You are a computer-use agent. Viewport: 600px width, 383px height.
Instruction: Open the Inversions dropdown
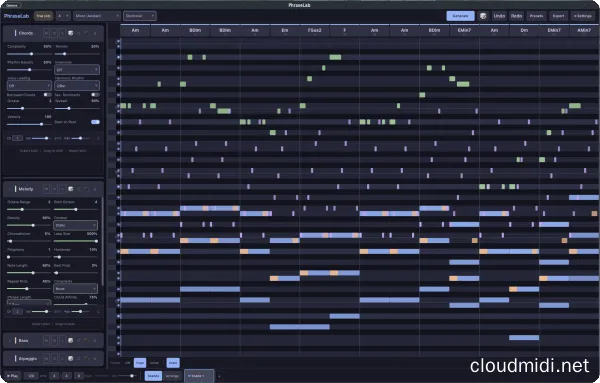click(x=77, y=70)
